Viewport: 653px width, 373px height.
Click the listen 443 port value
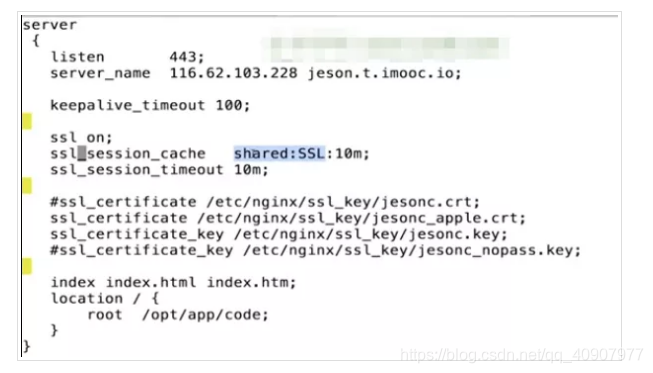pyautogui.click(x=187, y=57)
